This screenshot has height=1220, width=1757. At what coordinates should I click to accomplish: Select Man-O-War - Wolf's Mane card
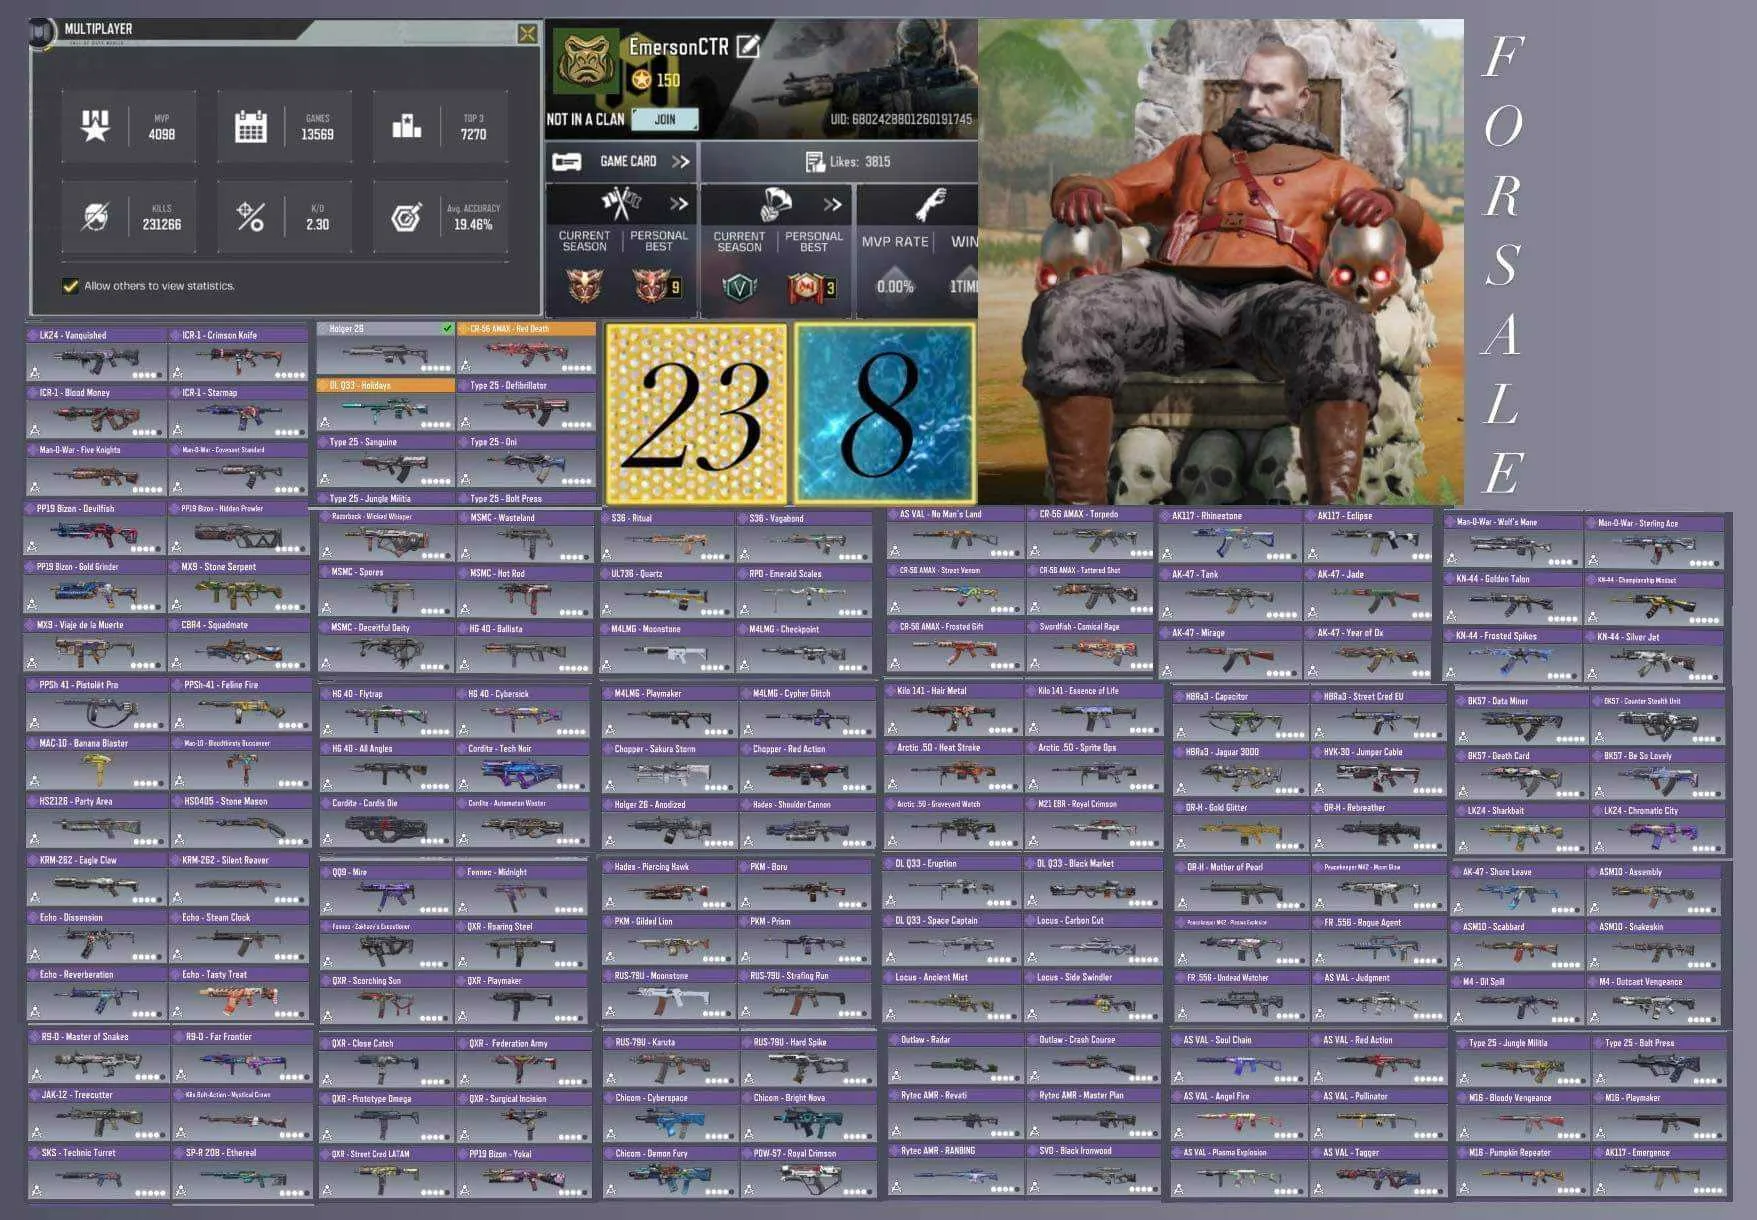tap(1513, 543)
